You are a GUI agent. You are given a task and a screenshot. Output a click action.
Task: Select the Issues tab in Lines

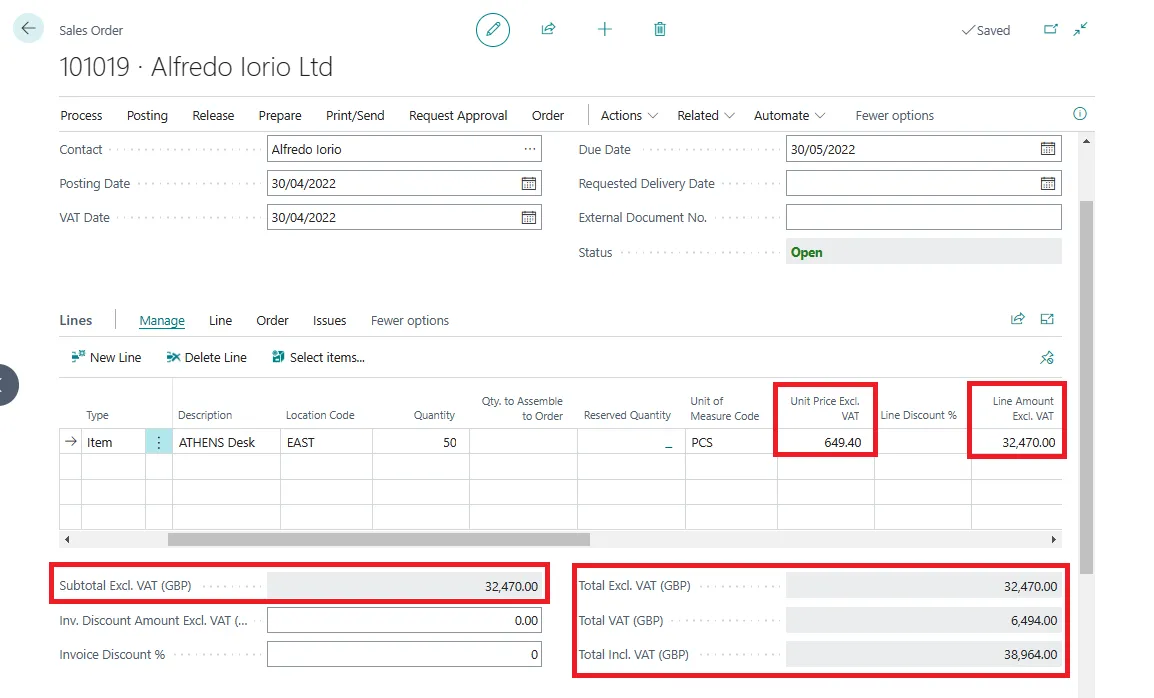(329, 320)
